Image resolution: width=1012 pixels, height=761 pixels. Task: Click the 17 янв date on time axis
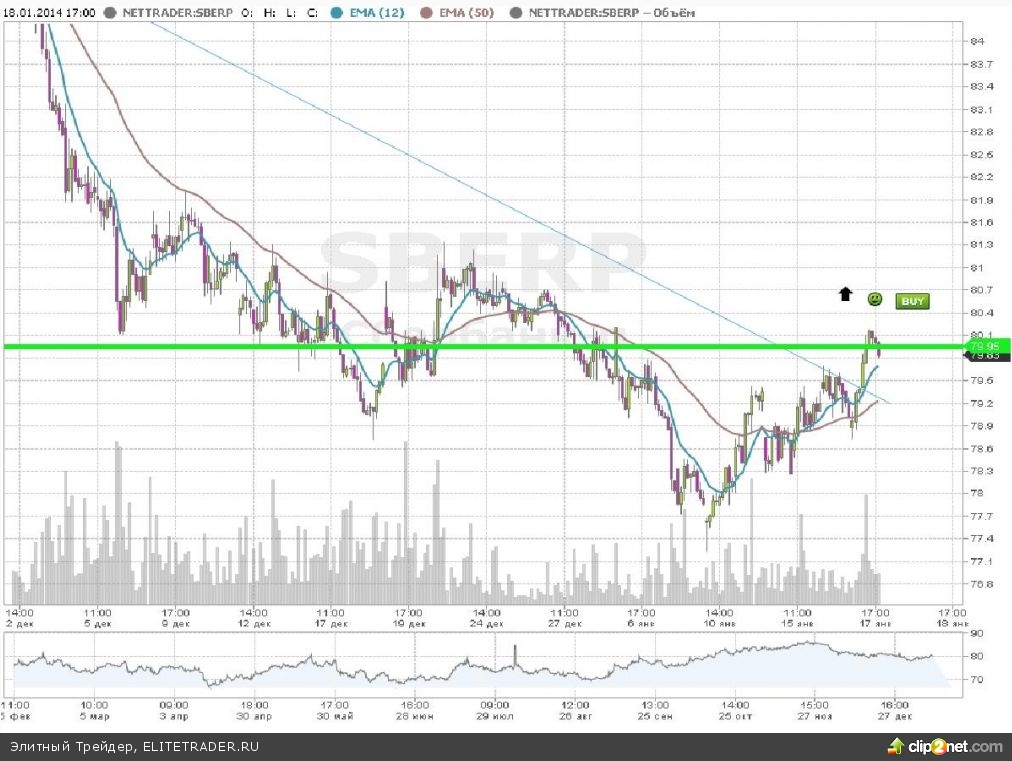[877, 622]
